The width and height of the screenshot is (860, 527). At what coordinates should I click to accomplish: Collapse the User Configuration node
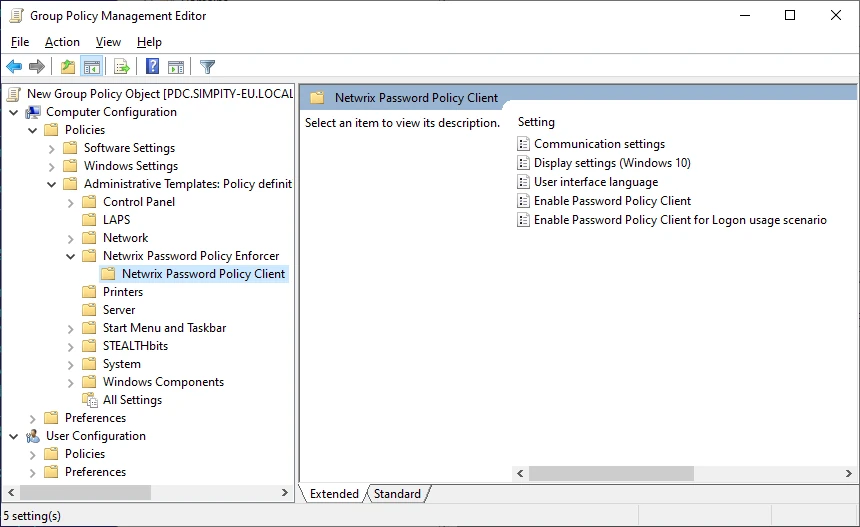pyautogui.click(x=14, y=437)
